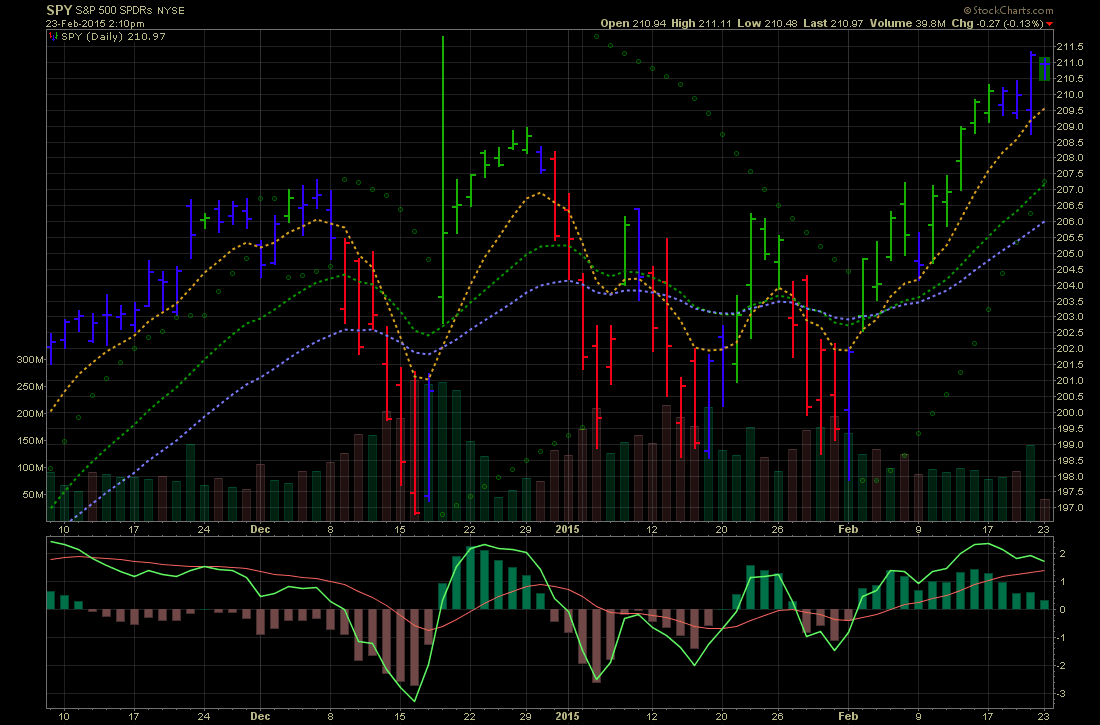
Task: Click the NYSE exchange label
Action: click(x=171, y=11)
